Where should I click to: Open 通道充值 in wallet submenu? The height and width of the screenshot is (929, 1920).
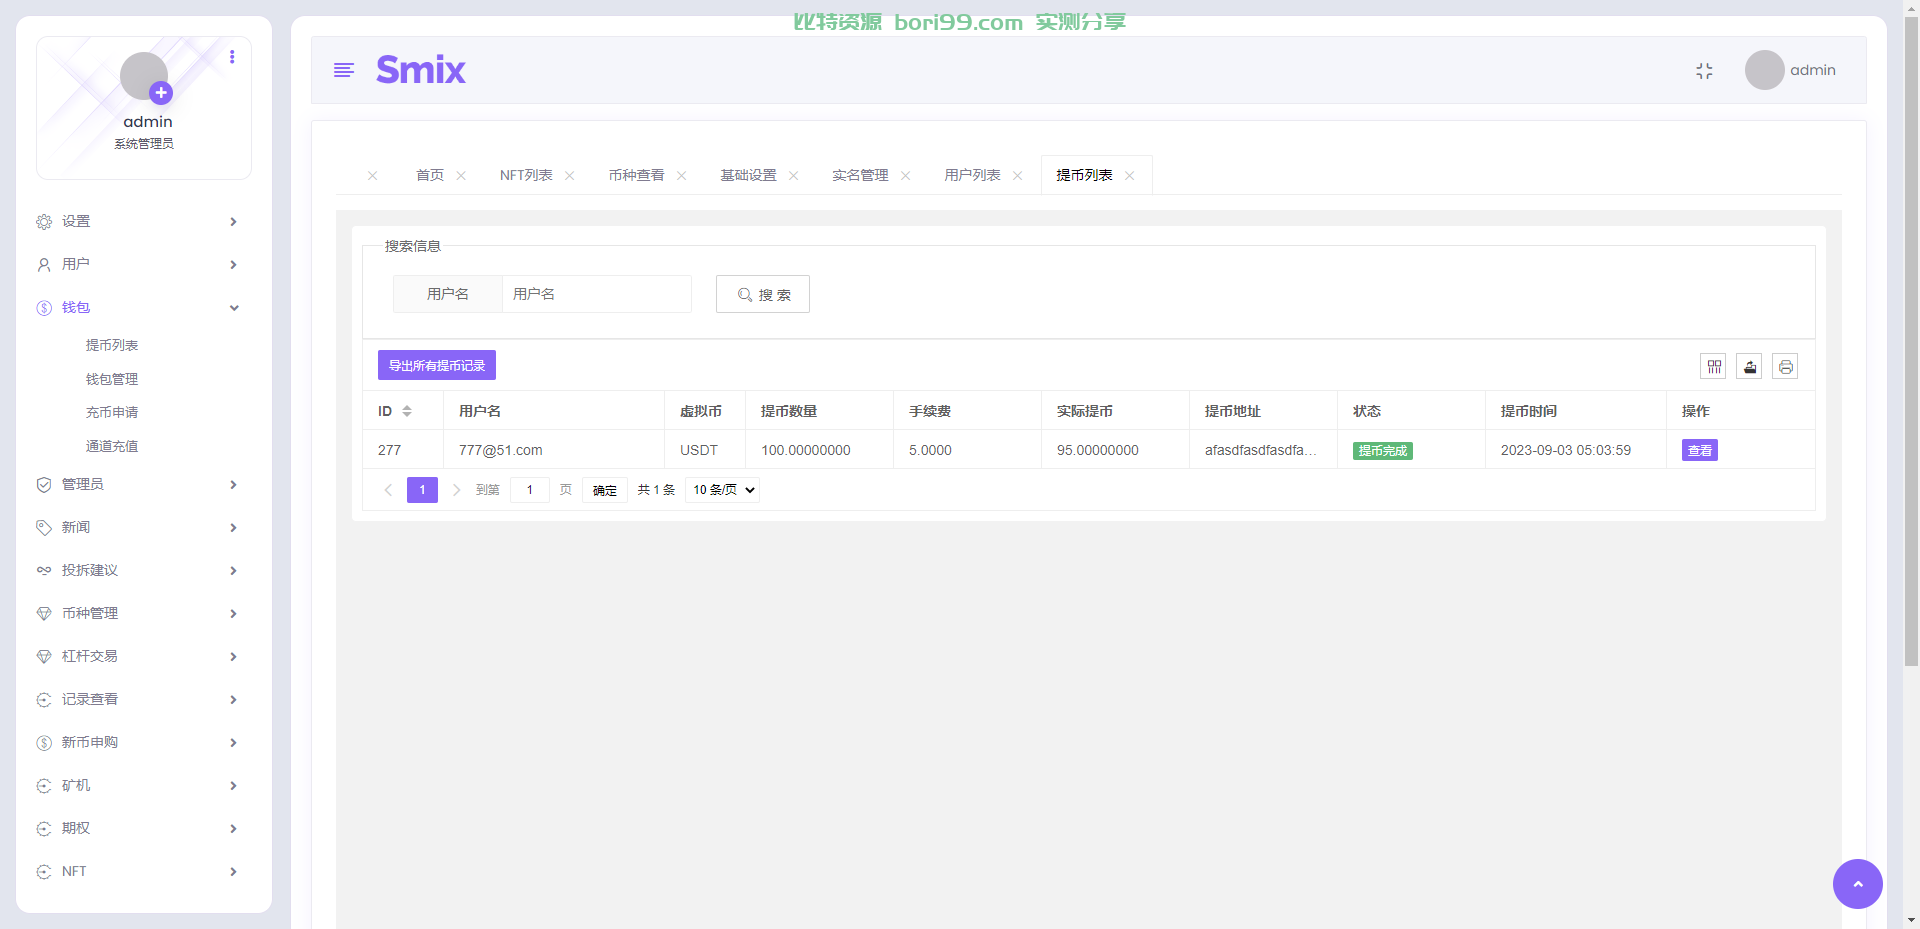click(112, 446)
